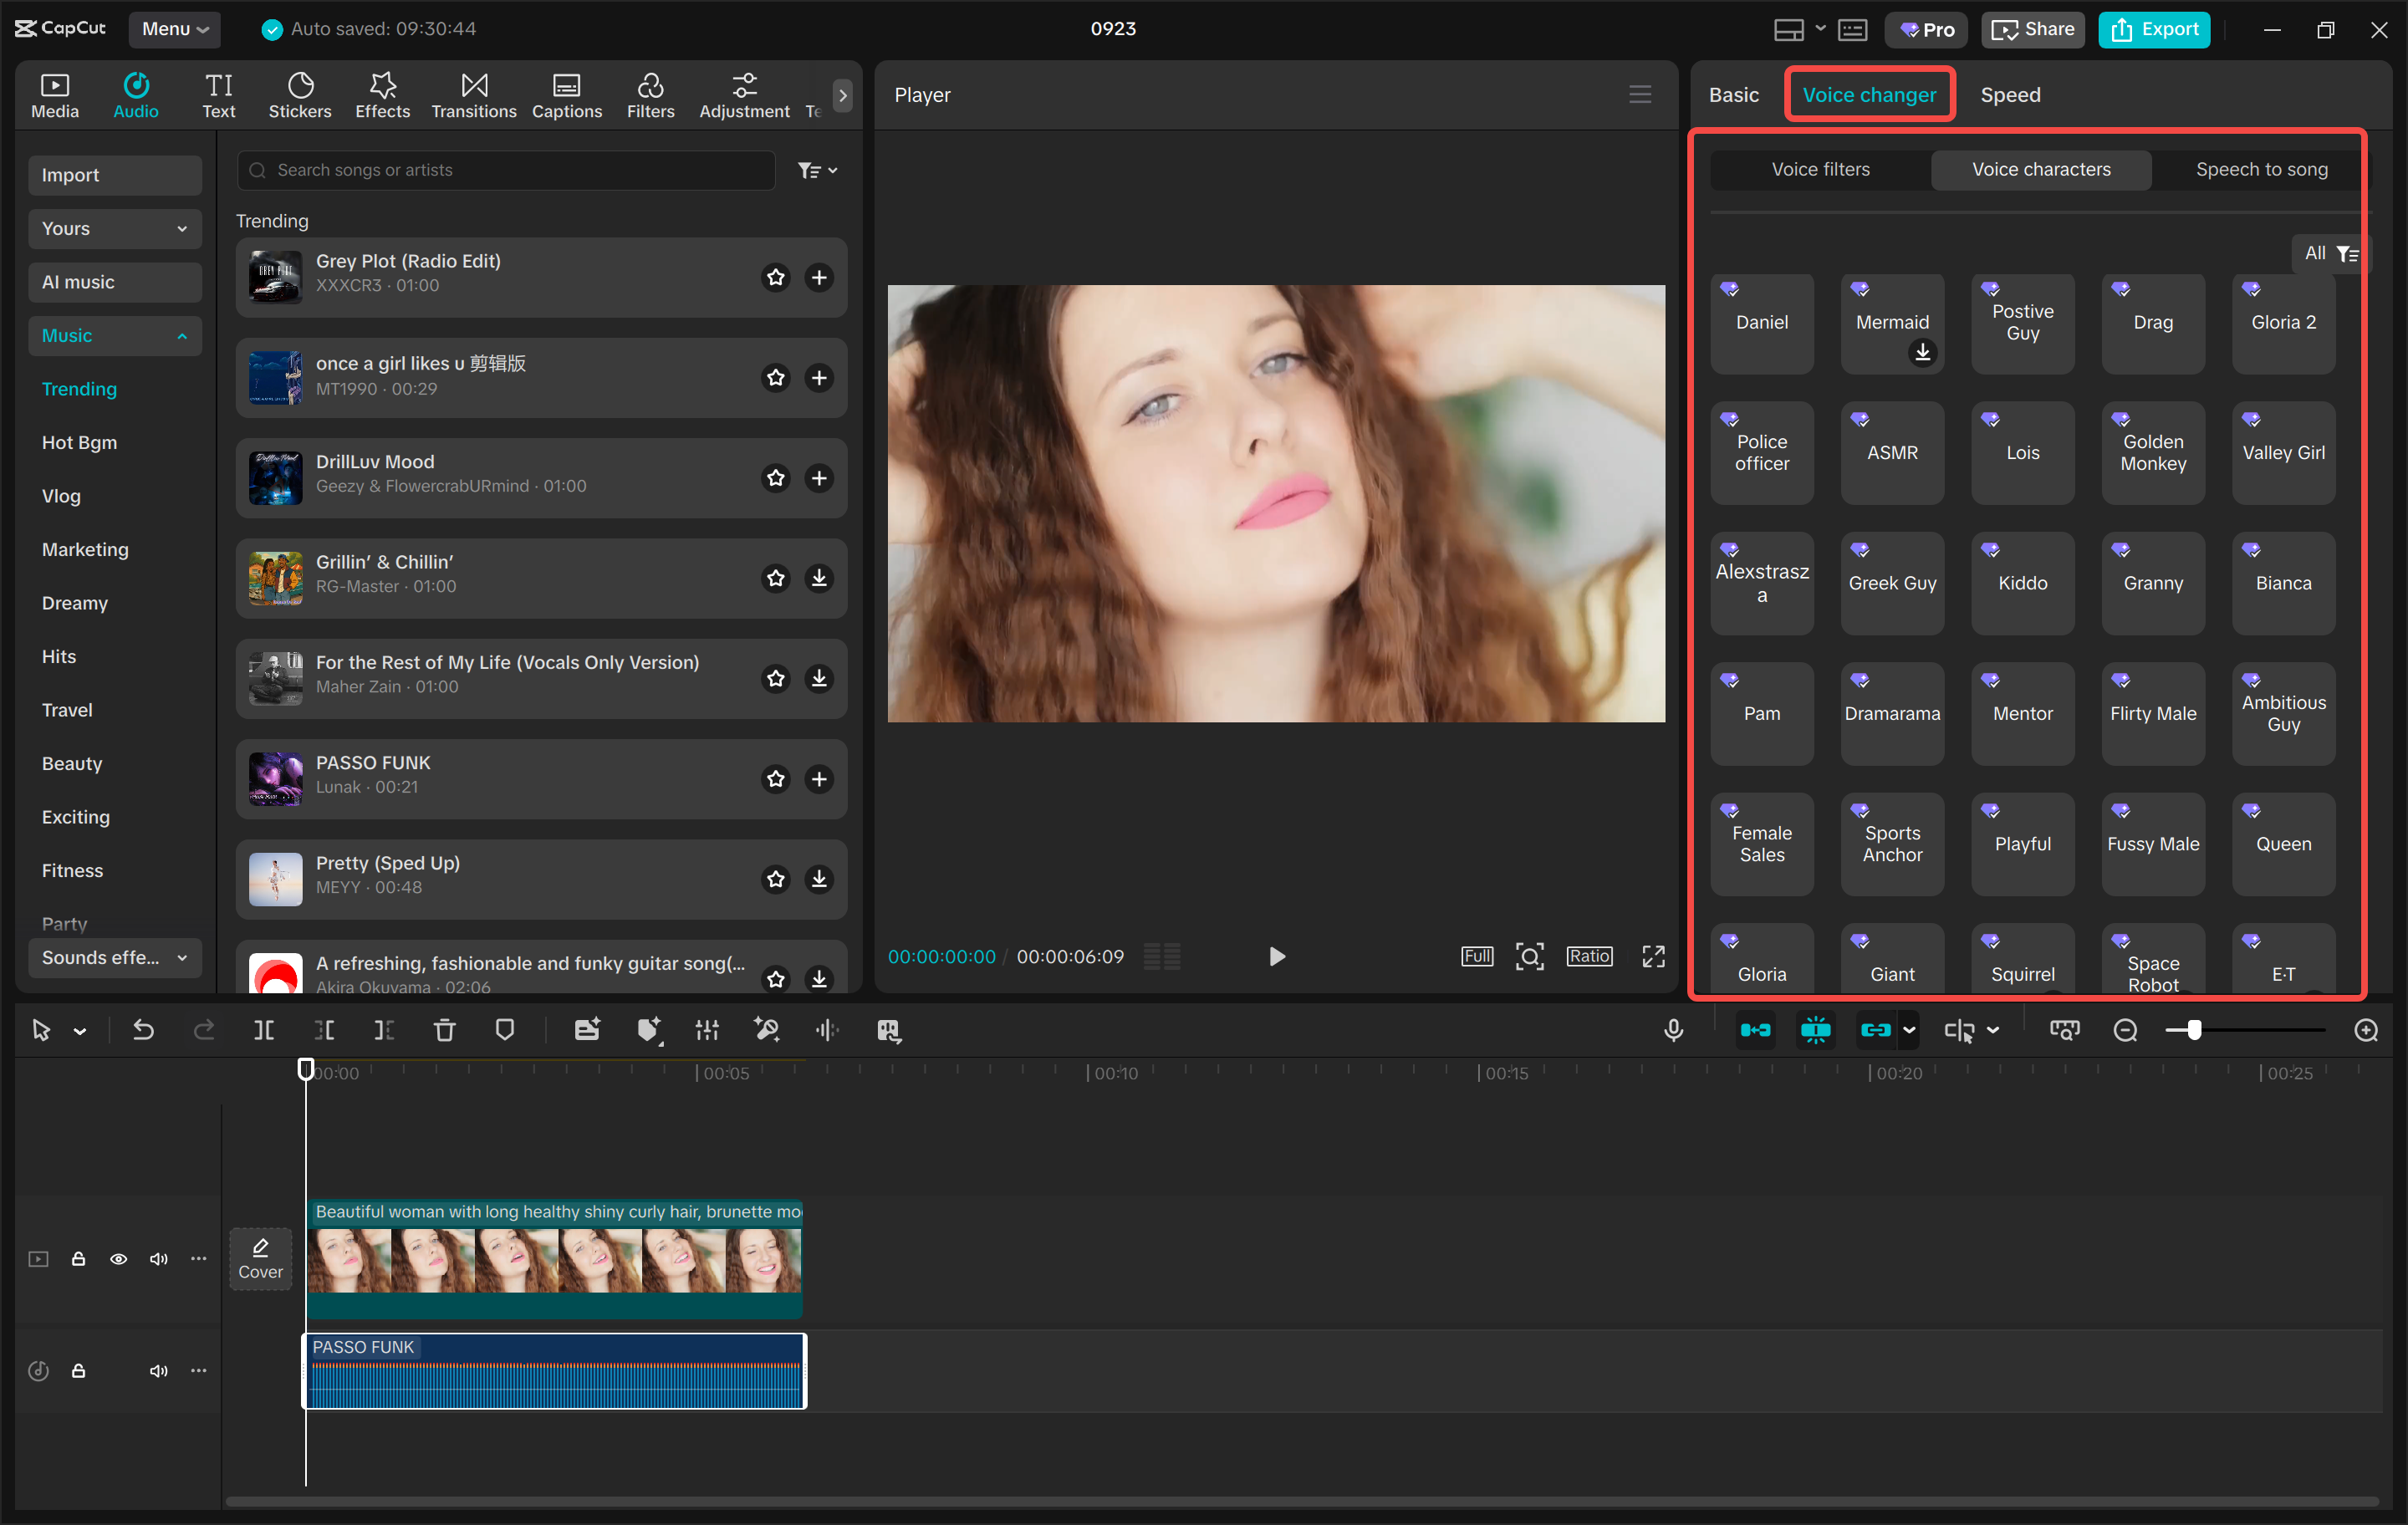Viewport: 2408px width, 1525px height.
Task: Mute the PASSO FUNK audio track
Action: click(158, 1370)
